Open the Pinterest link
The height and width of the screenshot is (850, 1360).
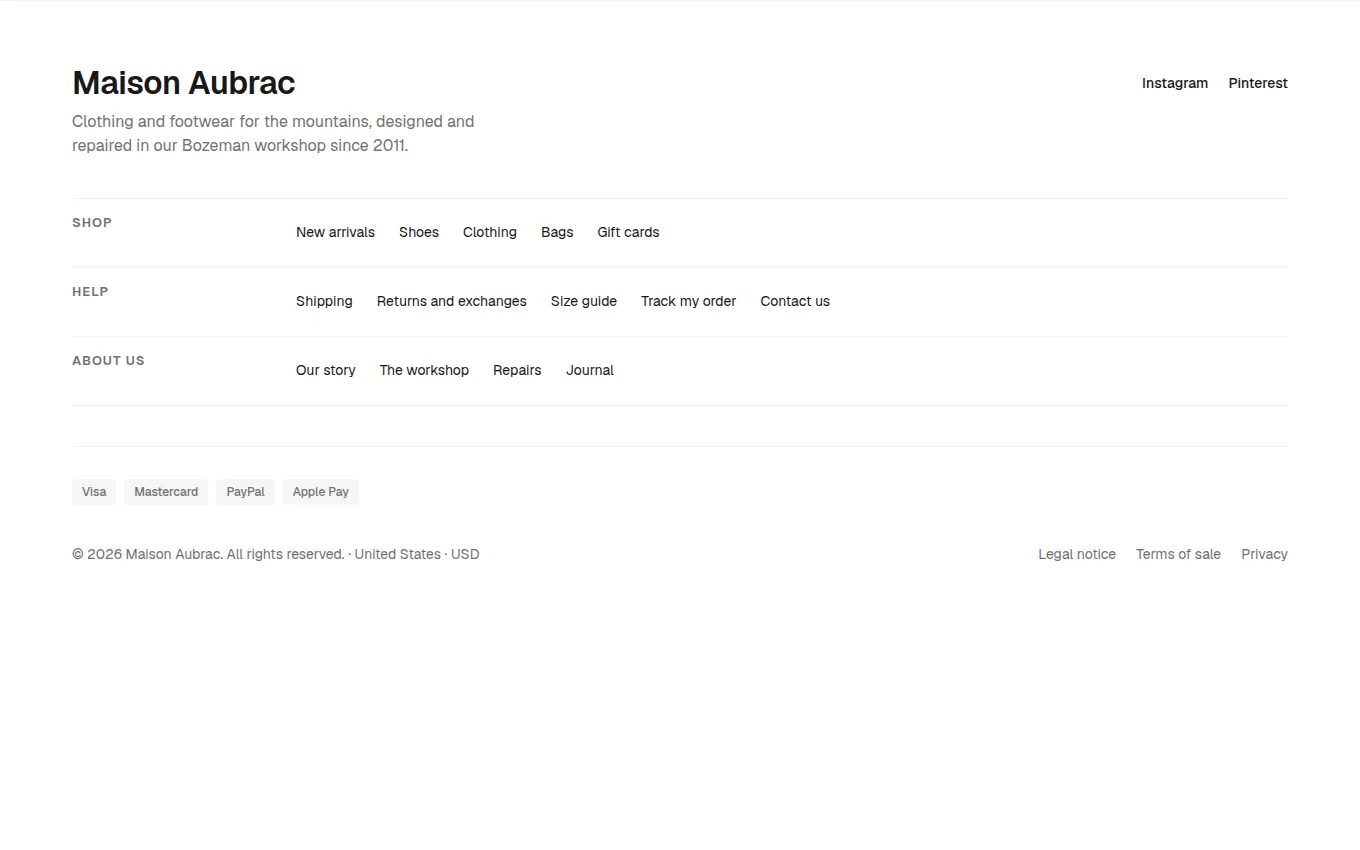tap(1258, 83)
